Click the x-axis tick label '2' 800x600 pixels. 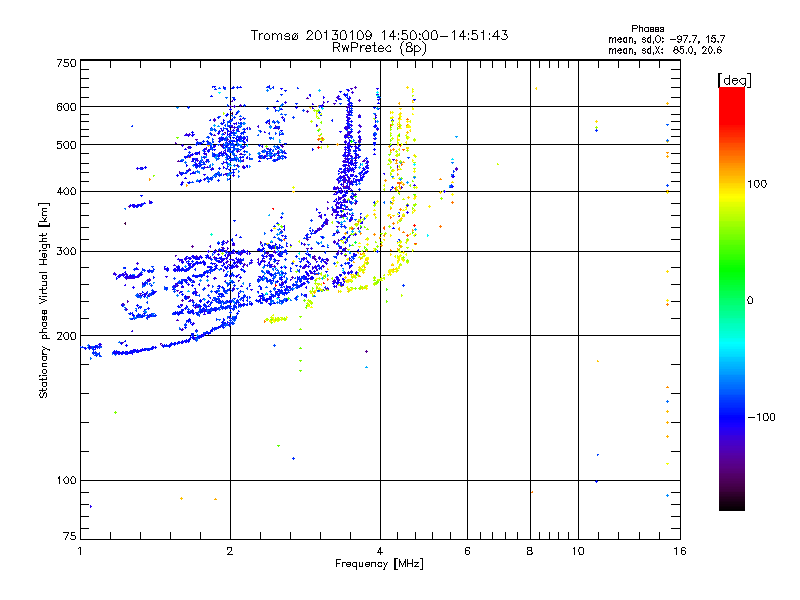[230, 551]
